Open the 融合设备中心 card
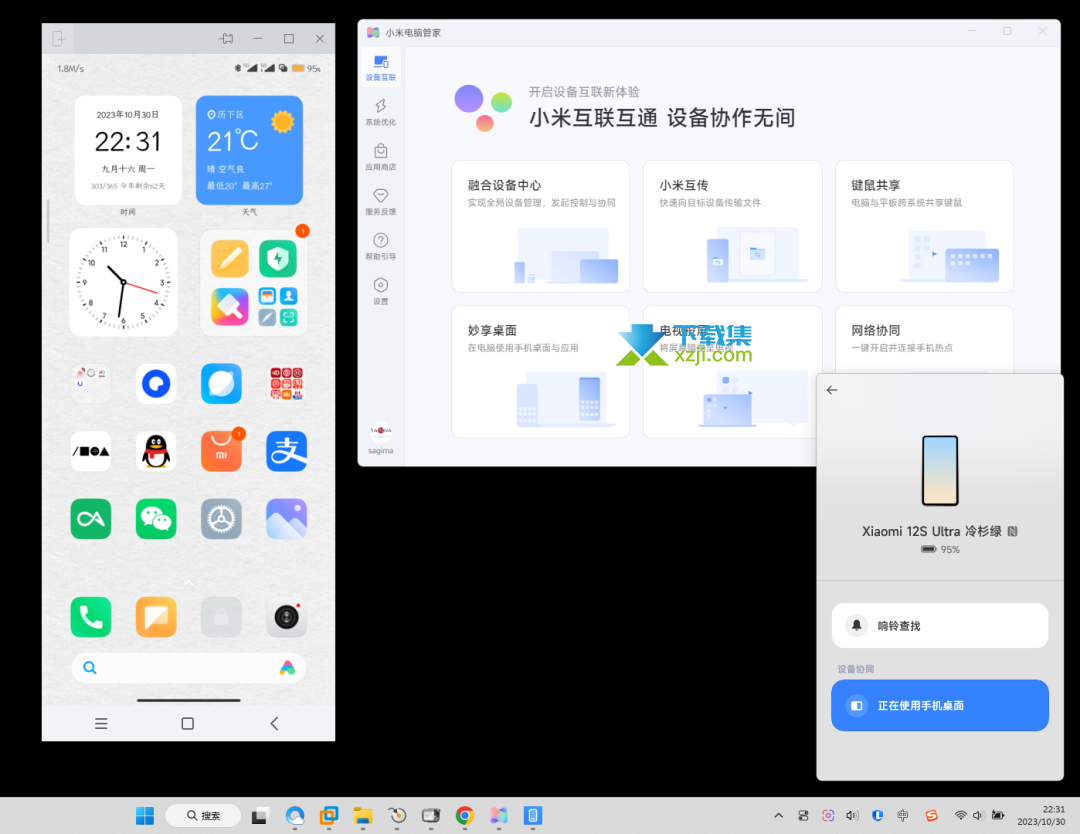 [x=541, y=226]
